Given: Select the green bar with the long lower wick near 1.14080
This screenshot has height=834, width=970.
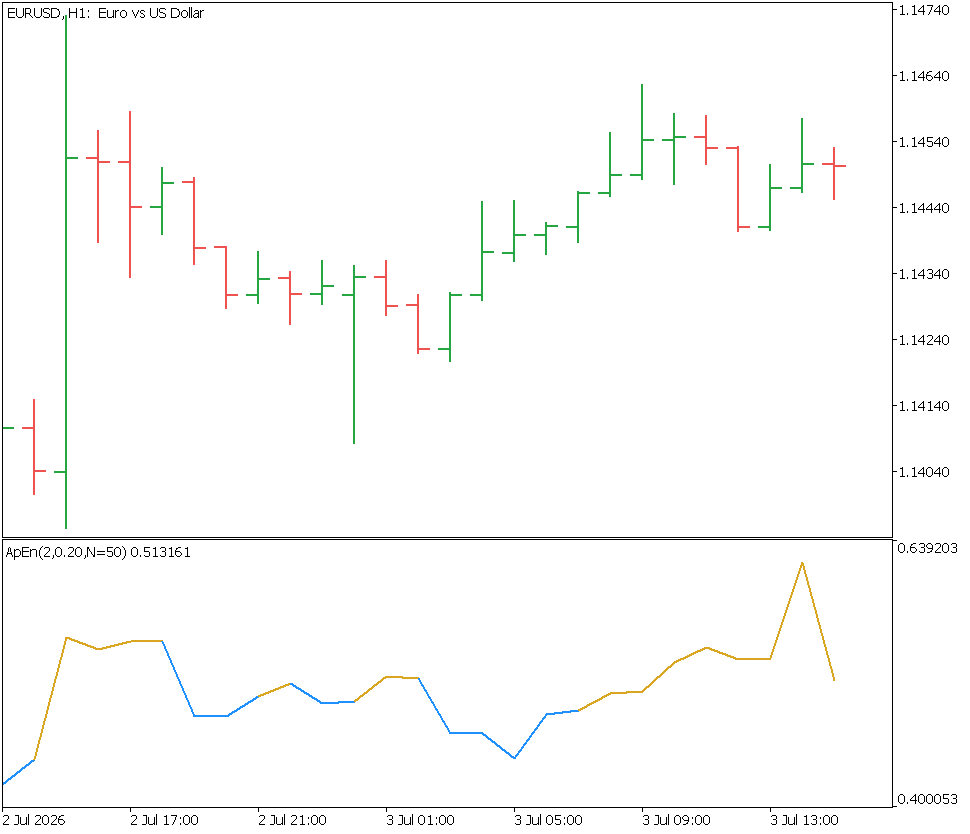Looking at the screenshot, I should tap(354, 354).
